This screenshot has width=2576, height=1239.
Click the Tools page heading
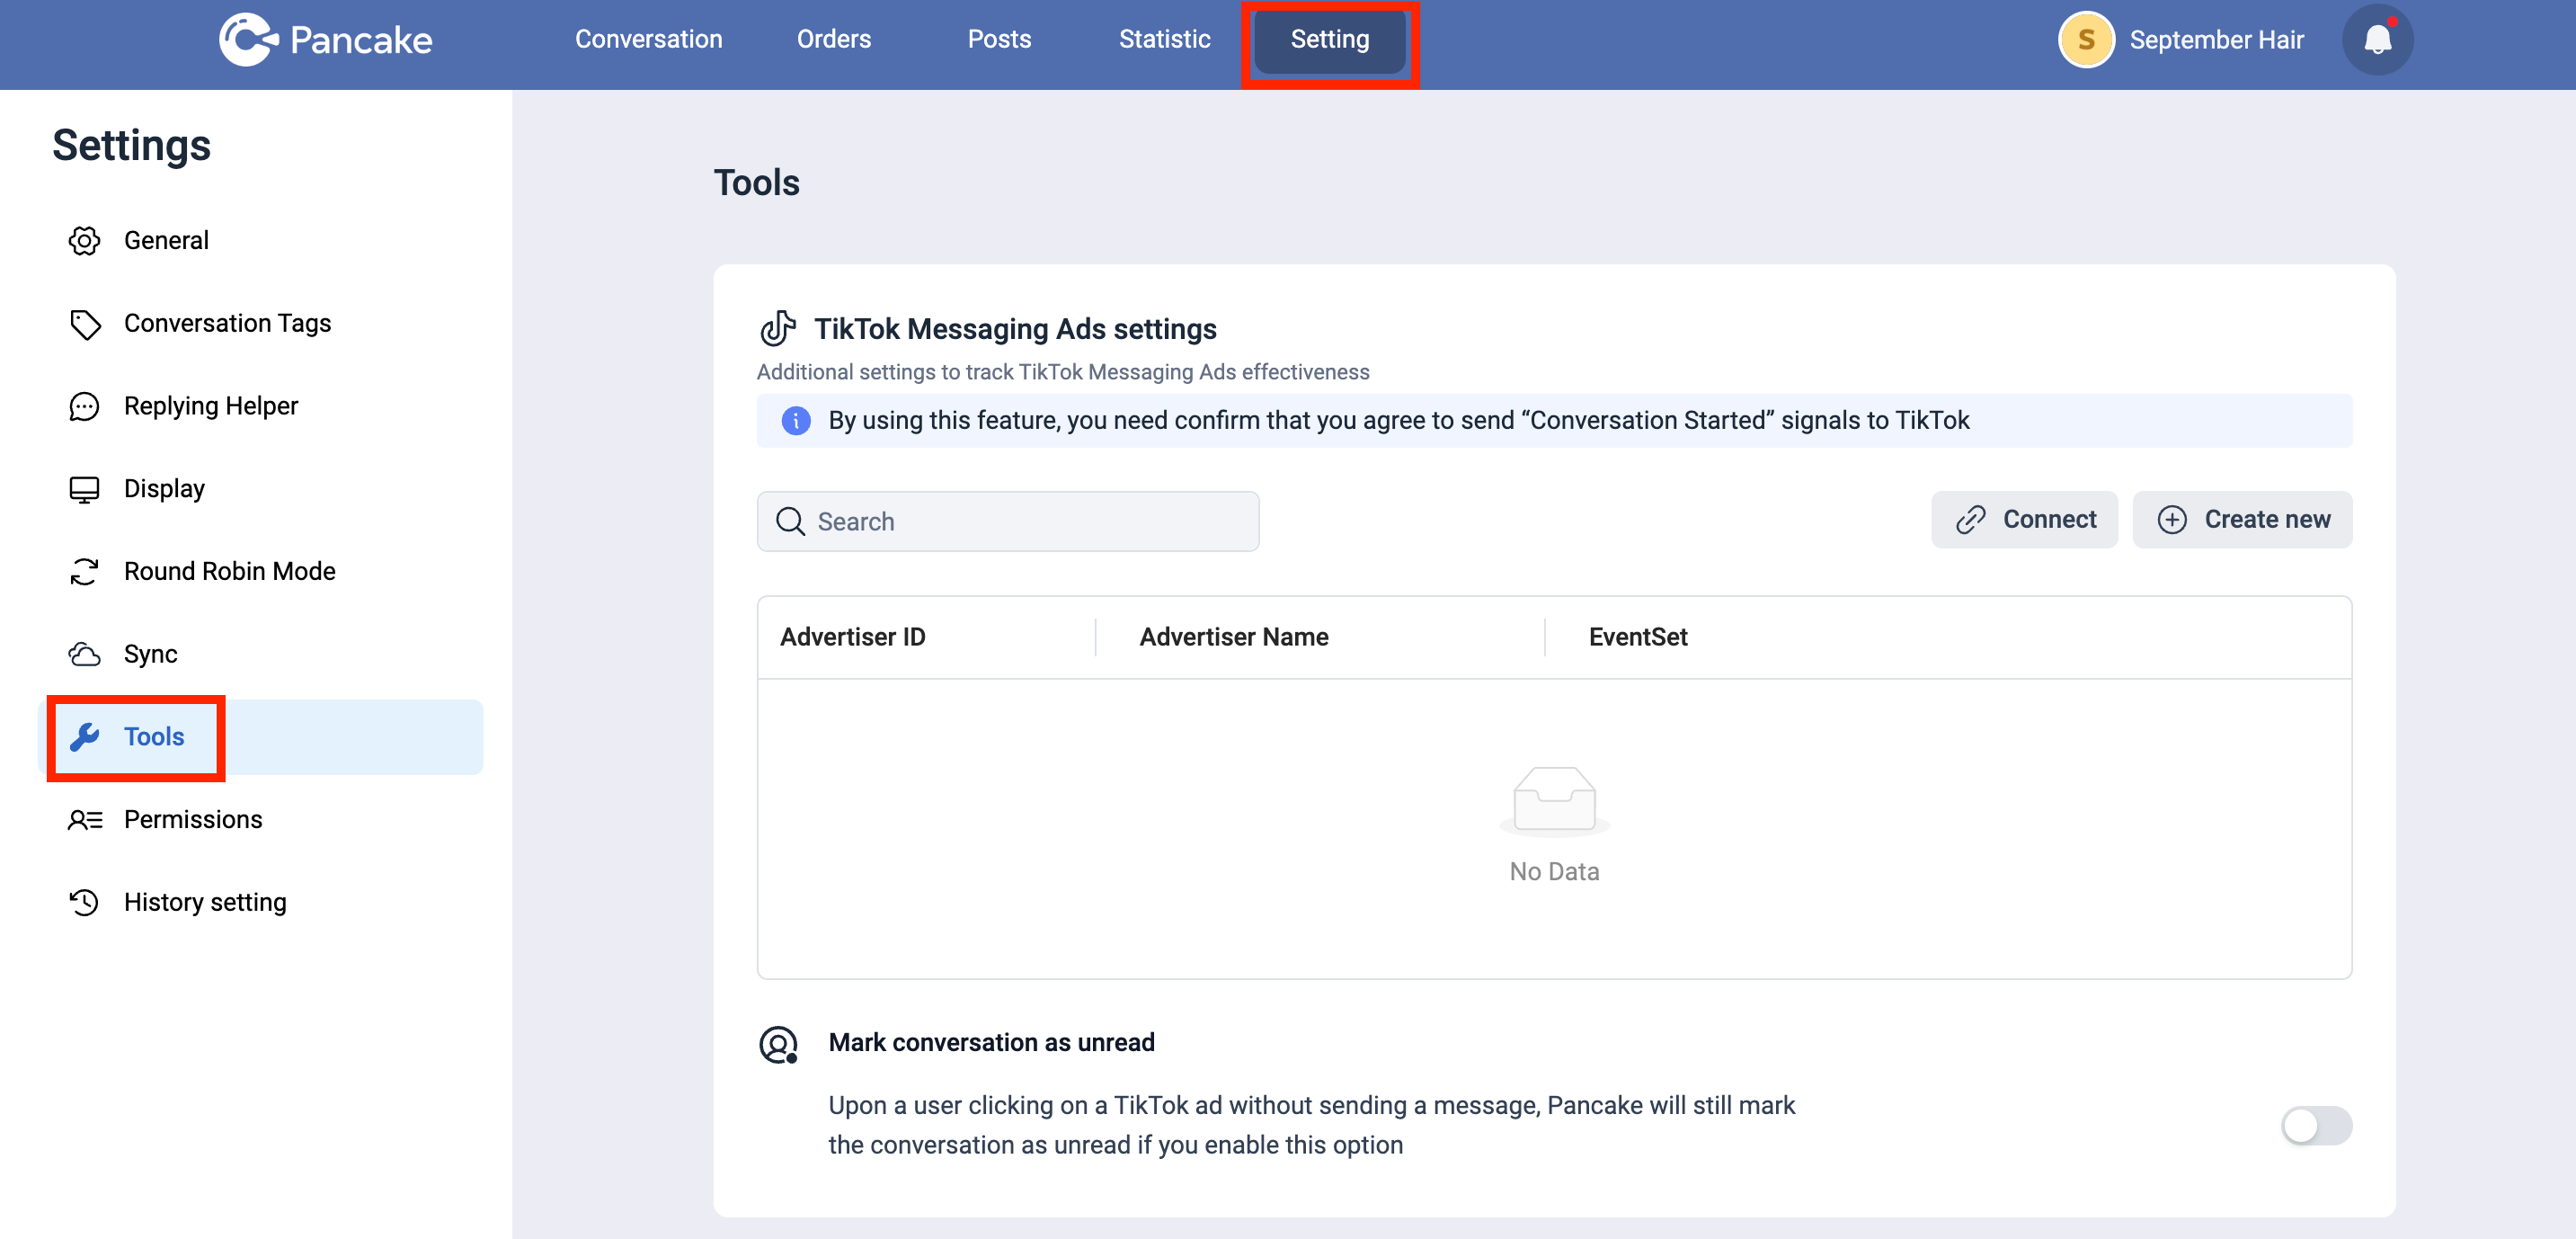757,183
